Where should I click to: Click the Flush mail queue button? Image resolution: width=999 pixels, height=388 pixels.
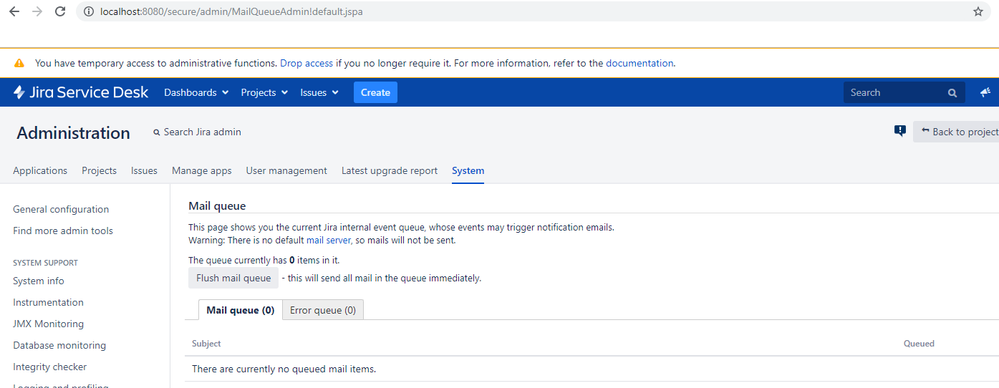pyautogui.click(x=233, y=278)
